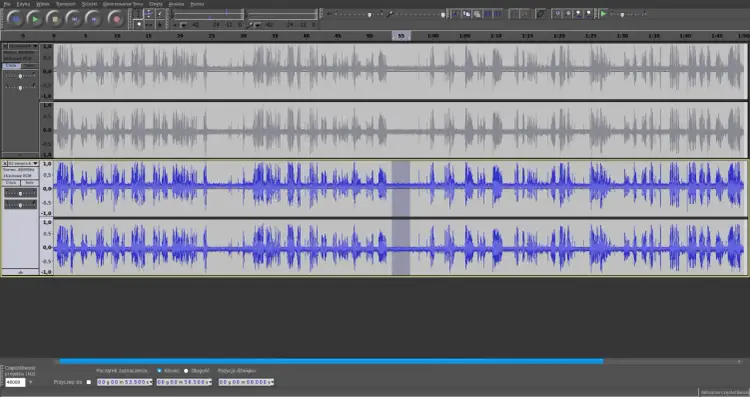Stop playback with the Stop button
750x397 pixels.
[x=55, y=19]
